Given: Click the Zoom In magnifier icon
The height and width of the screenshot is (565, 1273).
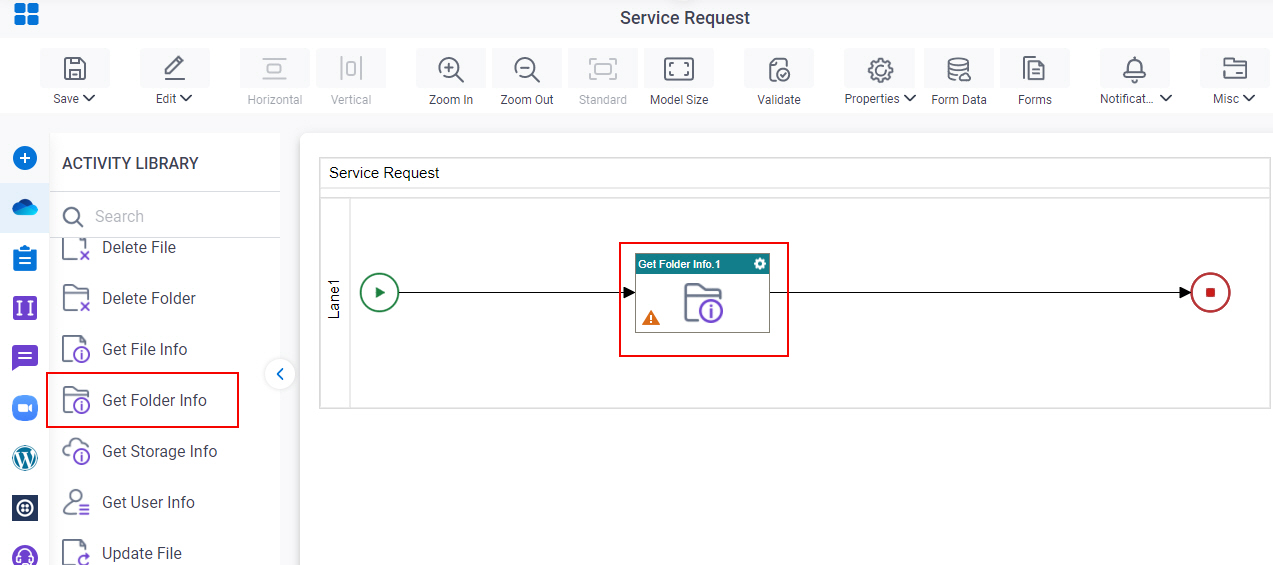Looking at the screenshot, I should (x=451, y=69).
